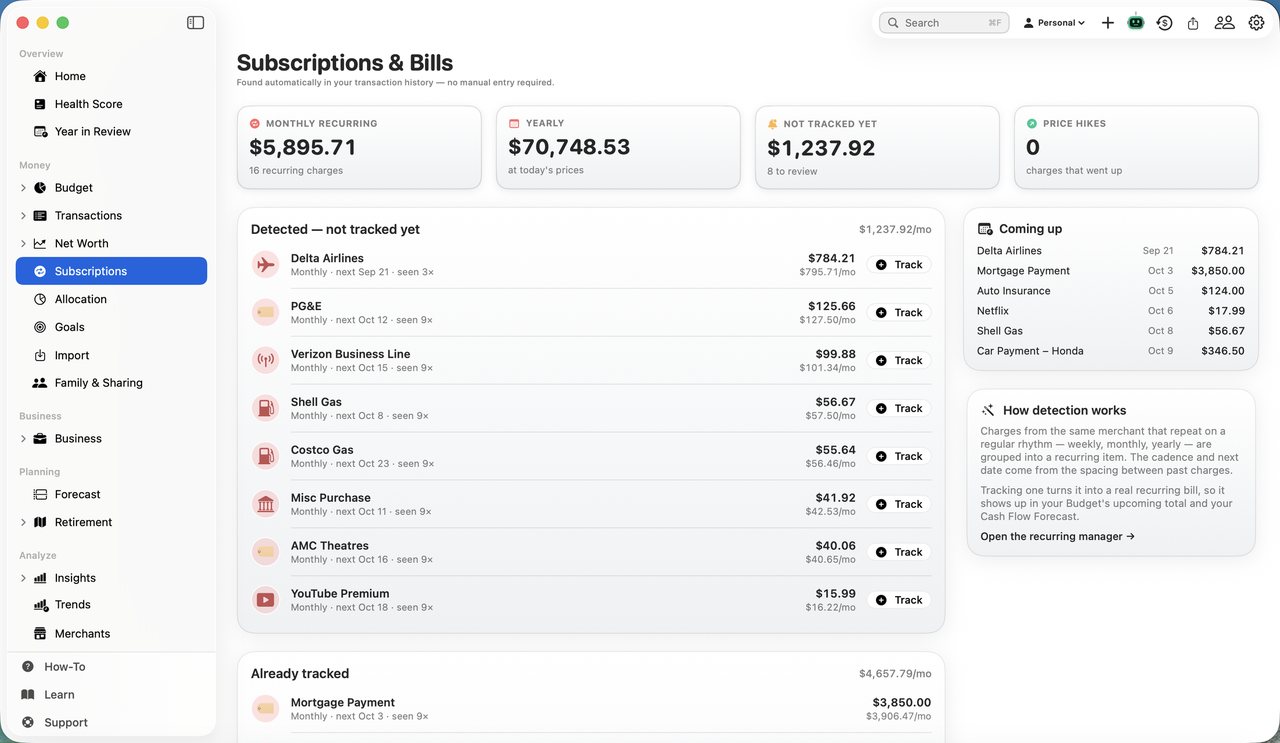Click Auto Insurance in Coming up list
Viewport: 1280px width, 743px height.
pyautogui.click(x=1111, y=291)
